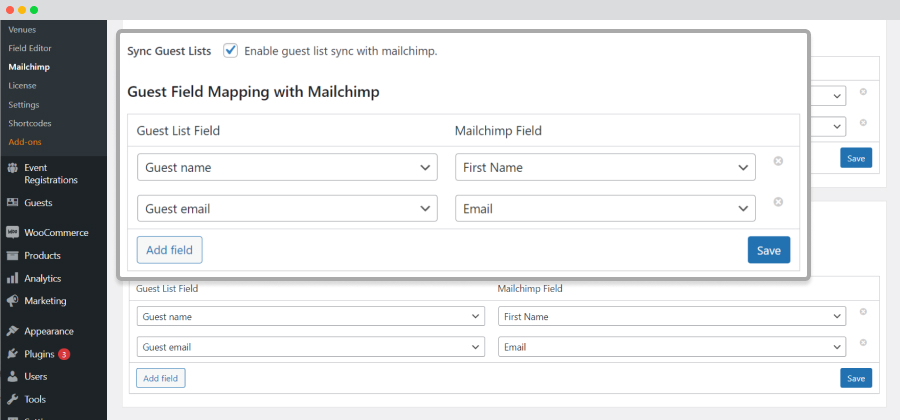Image resolution: width=900 pixels, height=420 pixels.
Task: Click the upper right Save button
Action: [856, 158]
